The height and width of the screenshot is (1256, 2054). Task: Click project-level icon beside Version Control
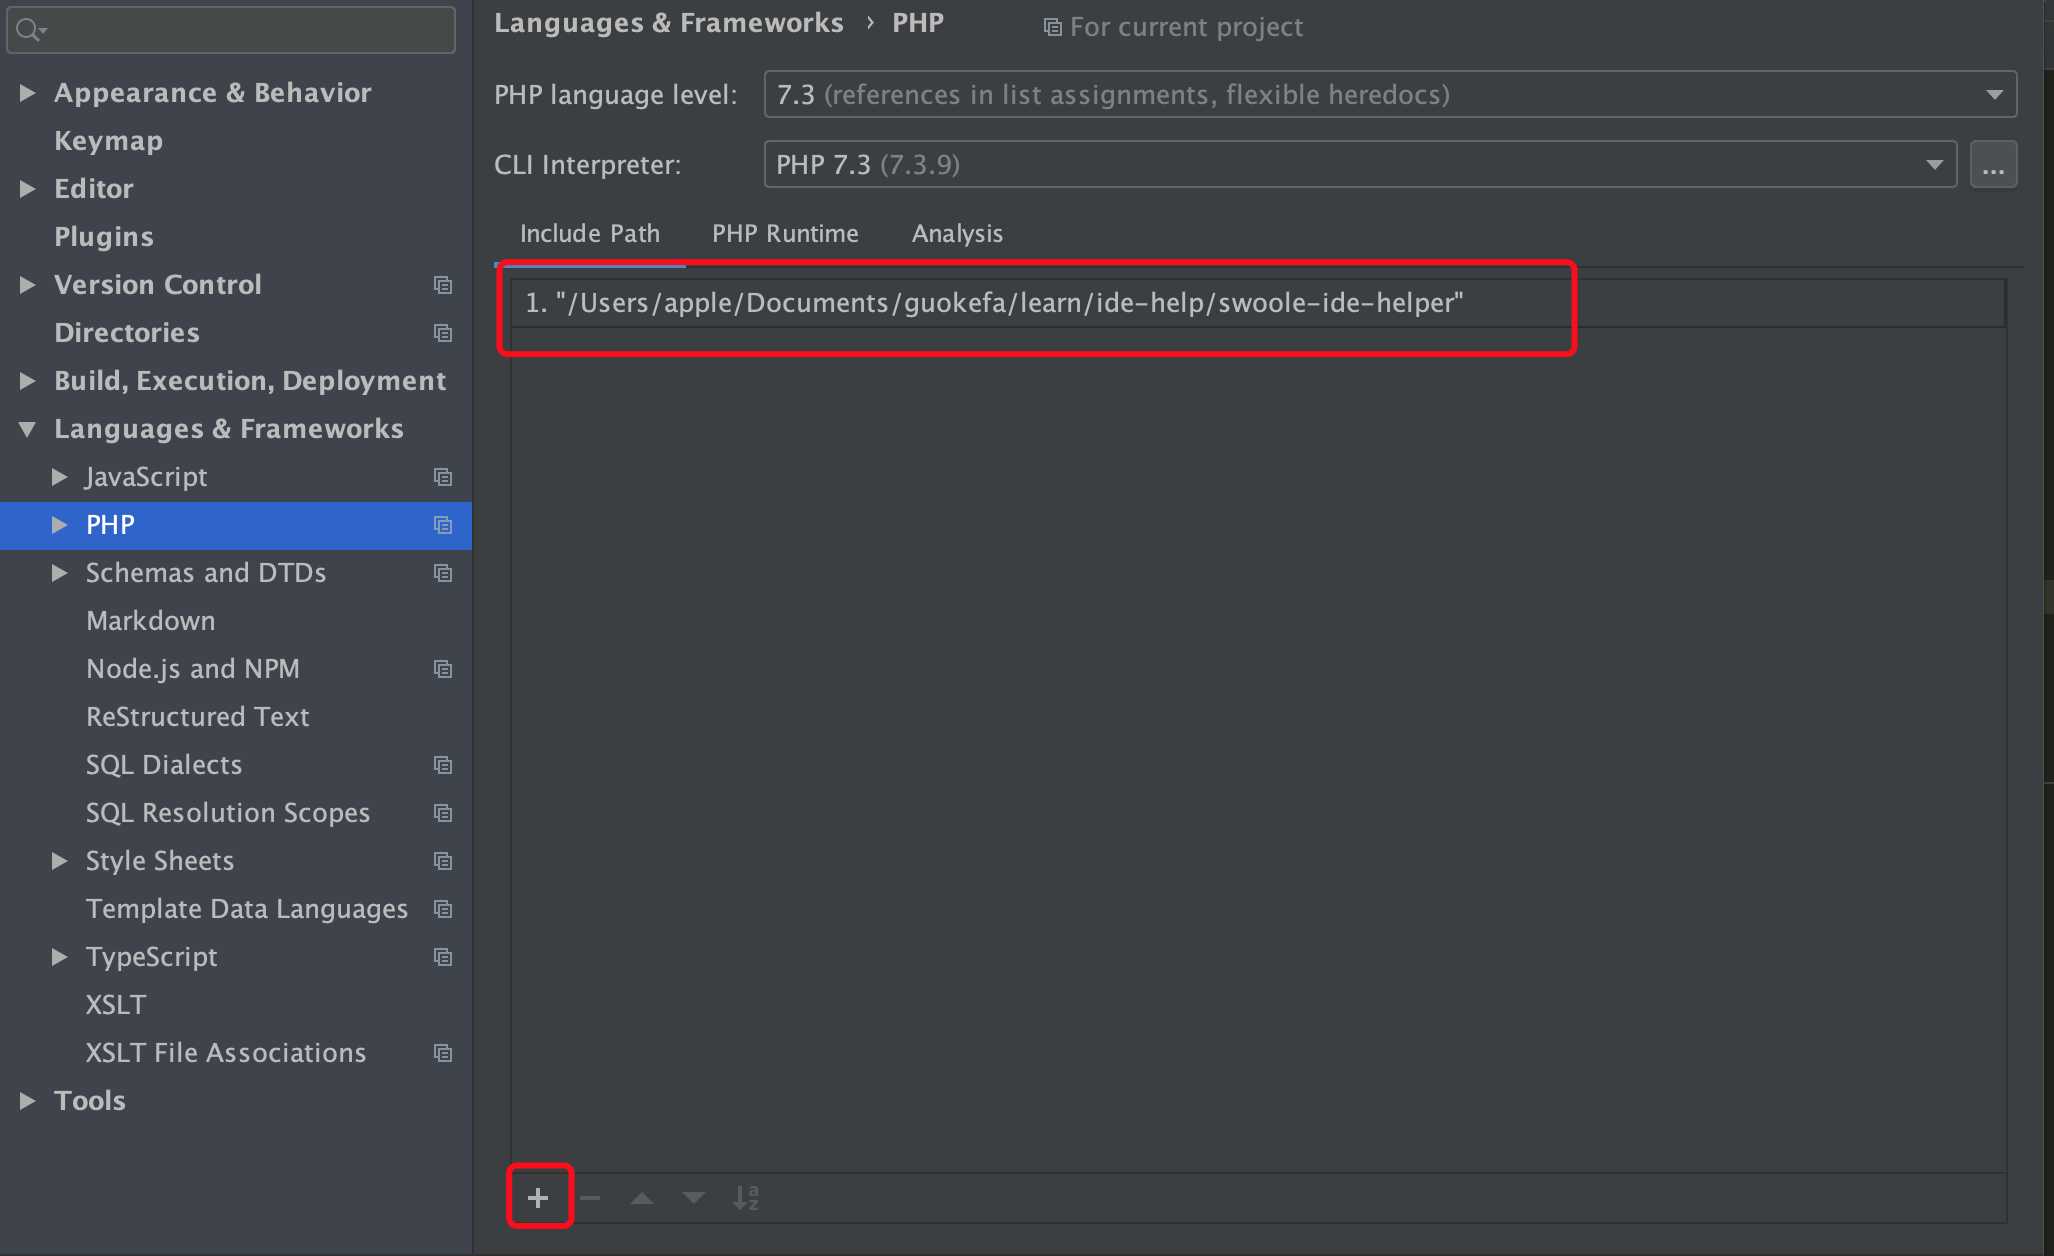point(443,285)
